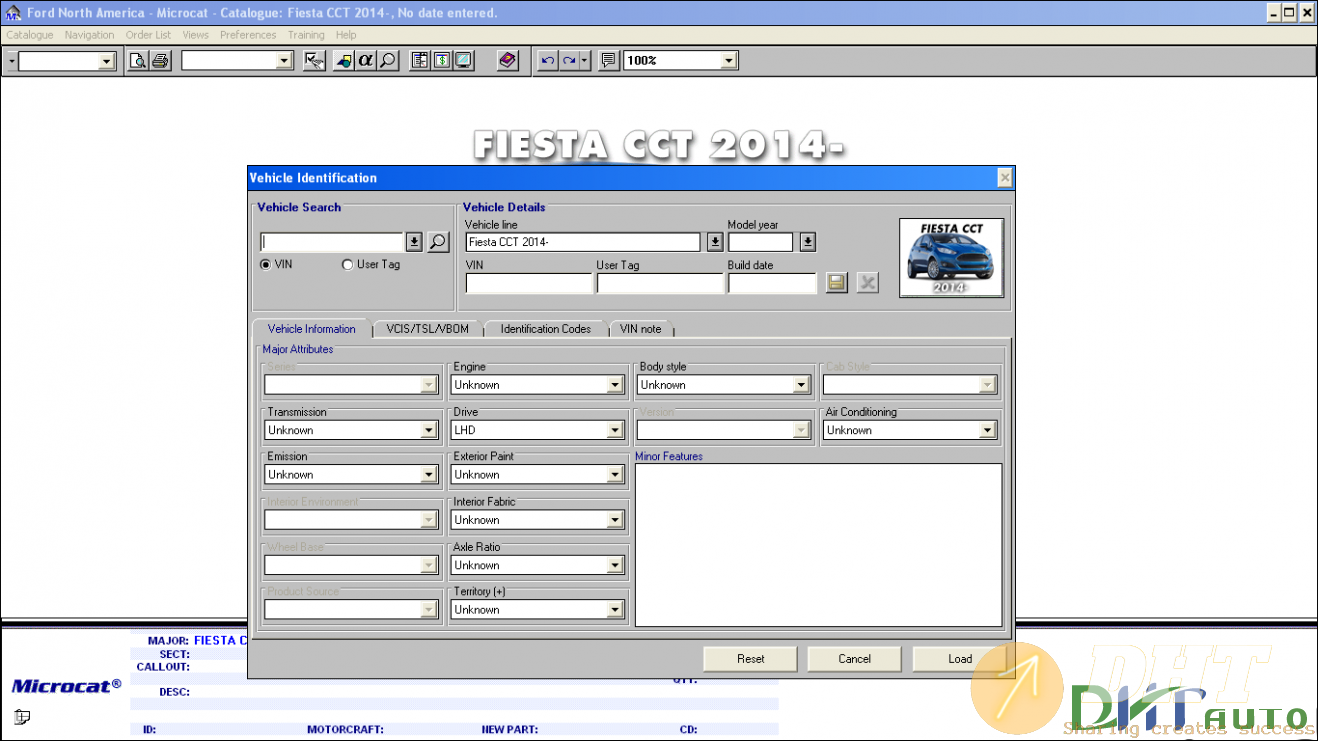This screenshot has width=1318, height=741.
Task: Click the Model year input field
Action: (x=761, y=242)
